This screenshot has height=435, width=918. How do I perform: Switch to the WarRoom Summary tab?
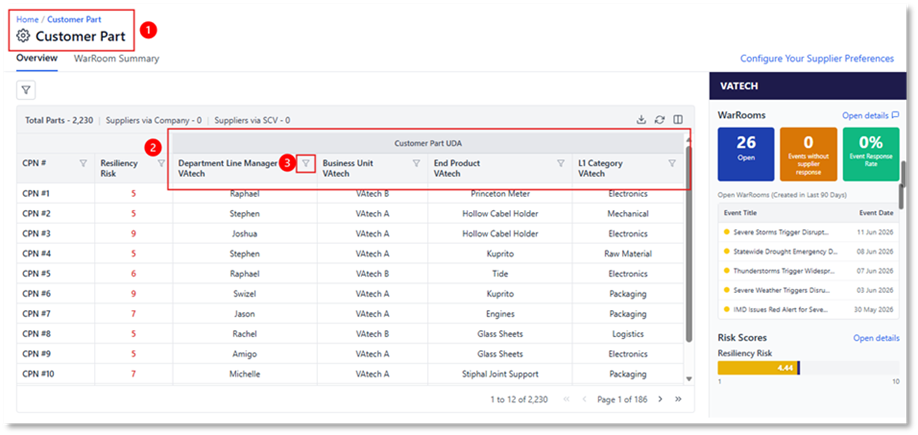[117, 59]
